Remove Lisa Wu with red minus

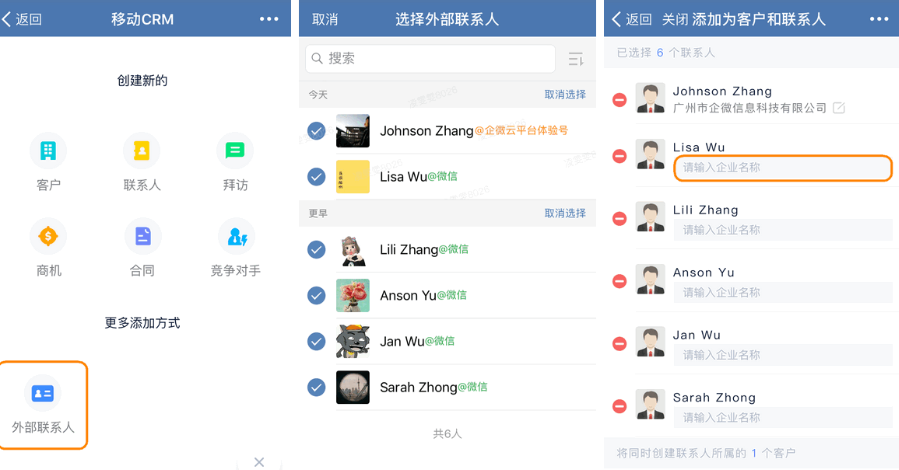[x=619, y=156]
